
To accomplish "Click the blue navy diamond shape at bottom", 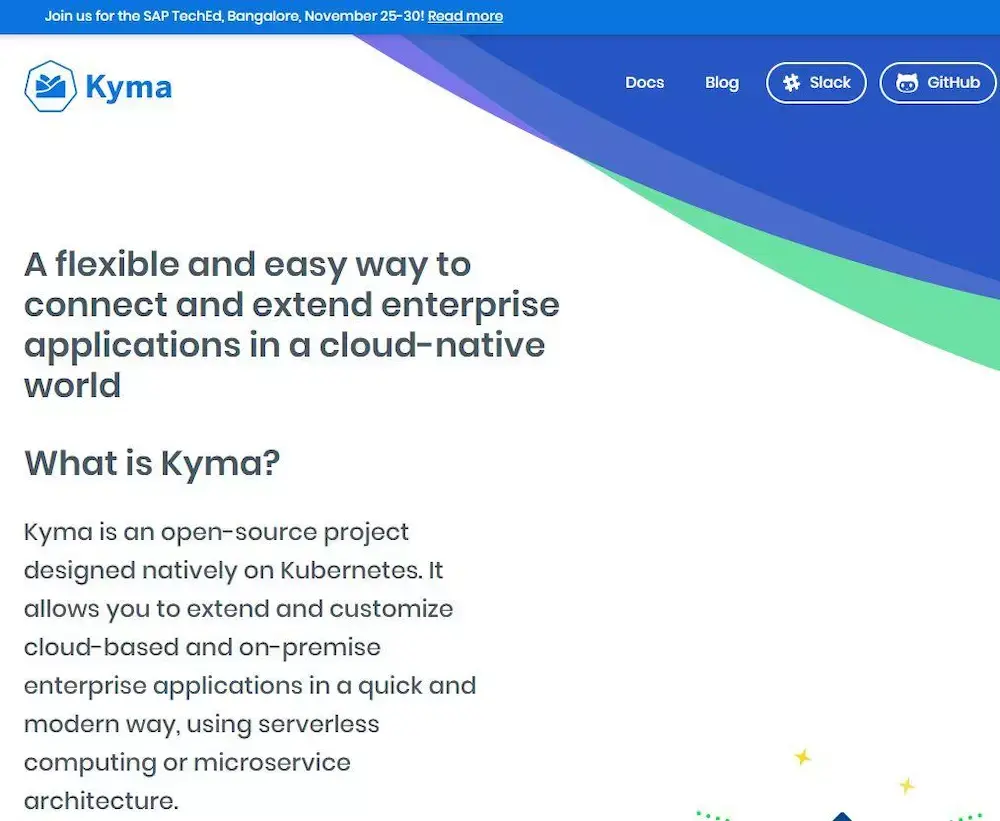I will (843, 815).
